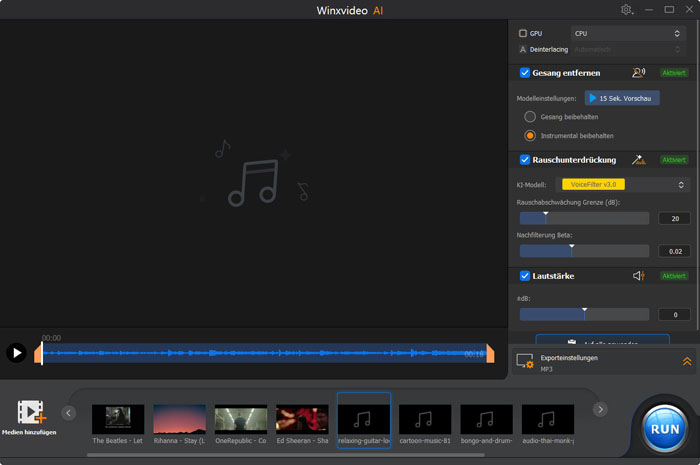Open the CPU selection dropdown
This screenshot has height=465, width=700.
coord(626,33)
